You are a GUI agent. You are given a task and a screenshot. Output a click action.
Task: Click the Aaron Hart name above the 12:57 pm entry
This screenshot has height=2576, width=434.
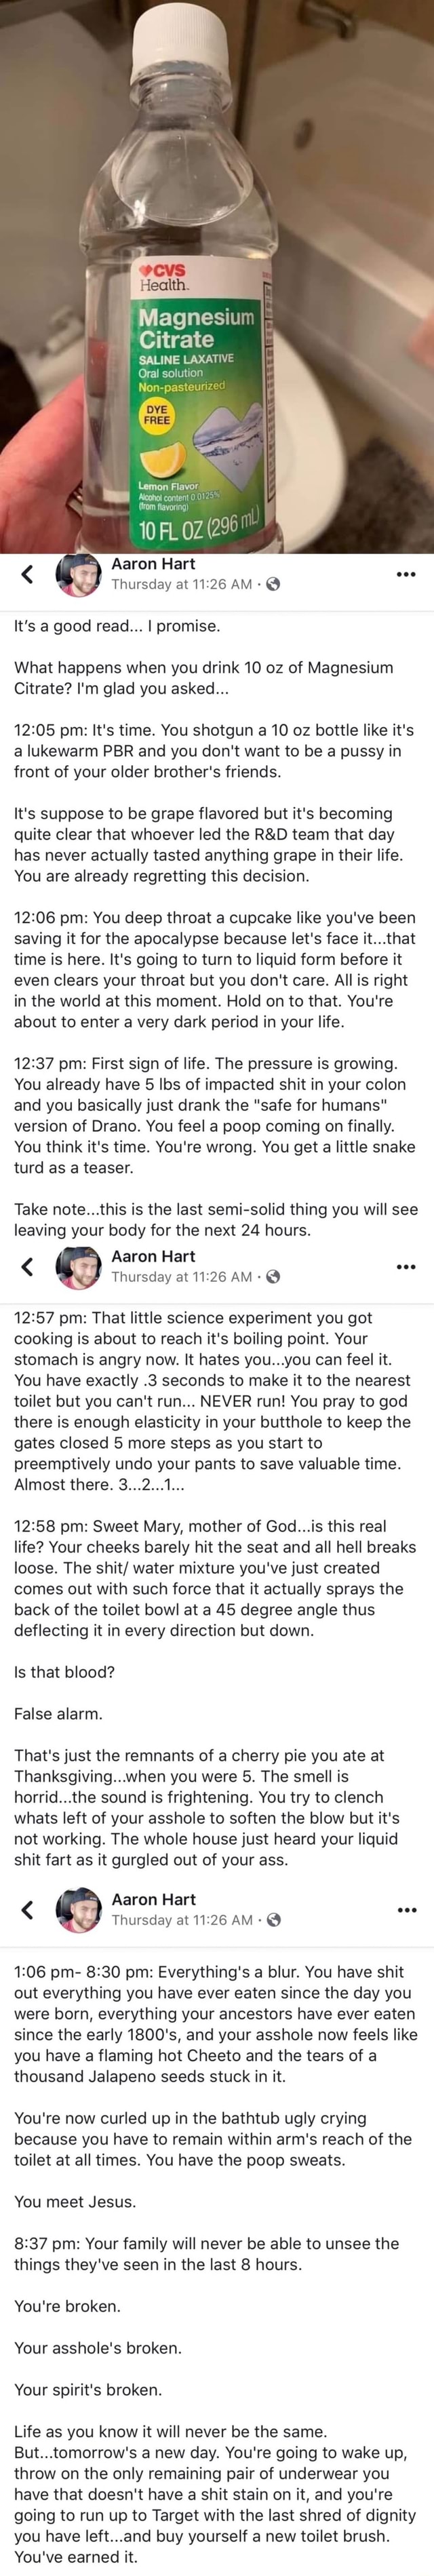[x=153, y=1256]
